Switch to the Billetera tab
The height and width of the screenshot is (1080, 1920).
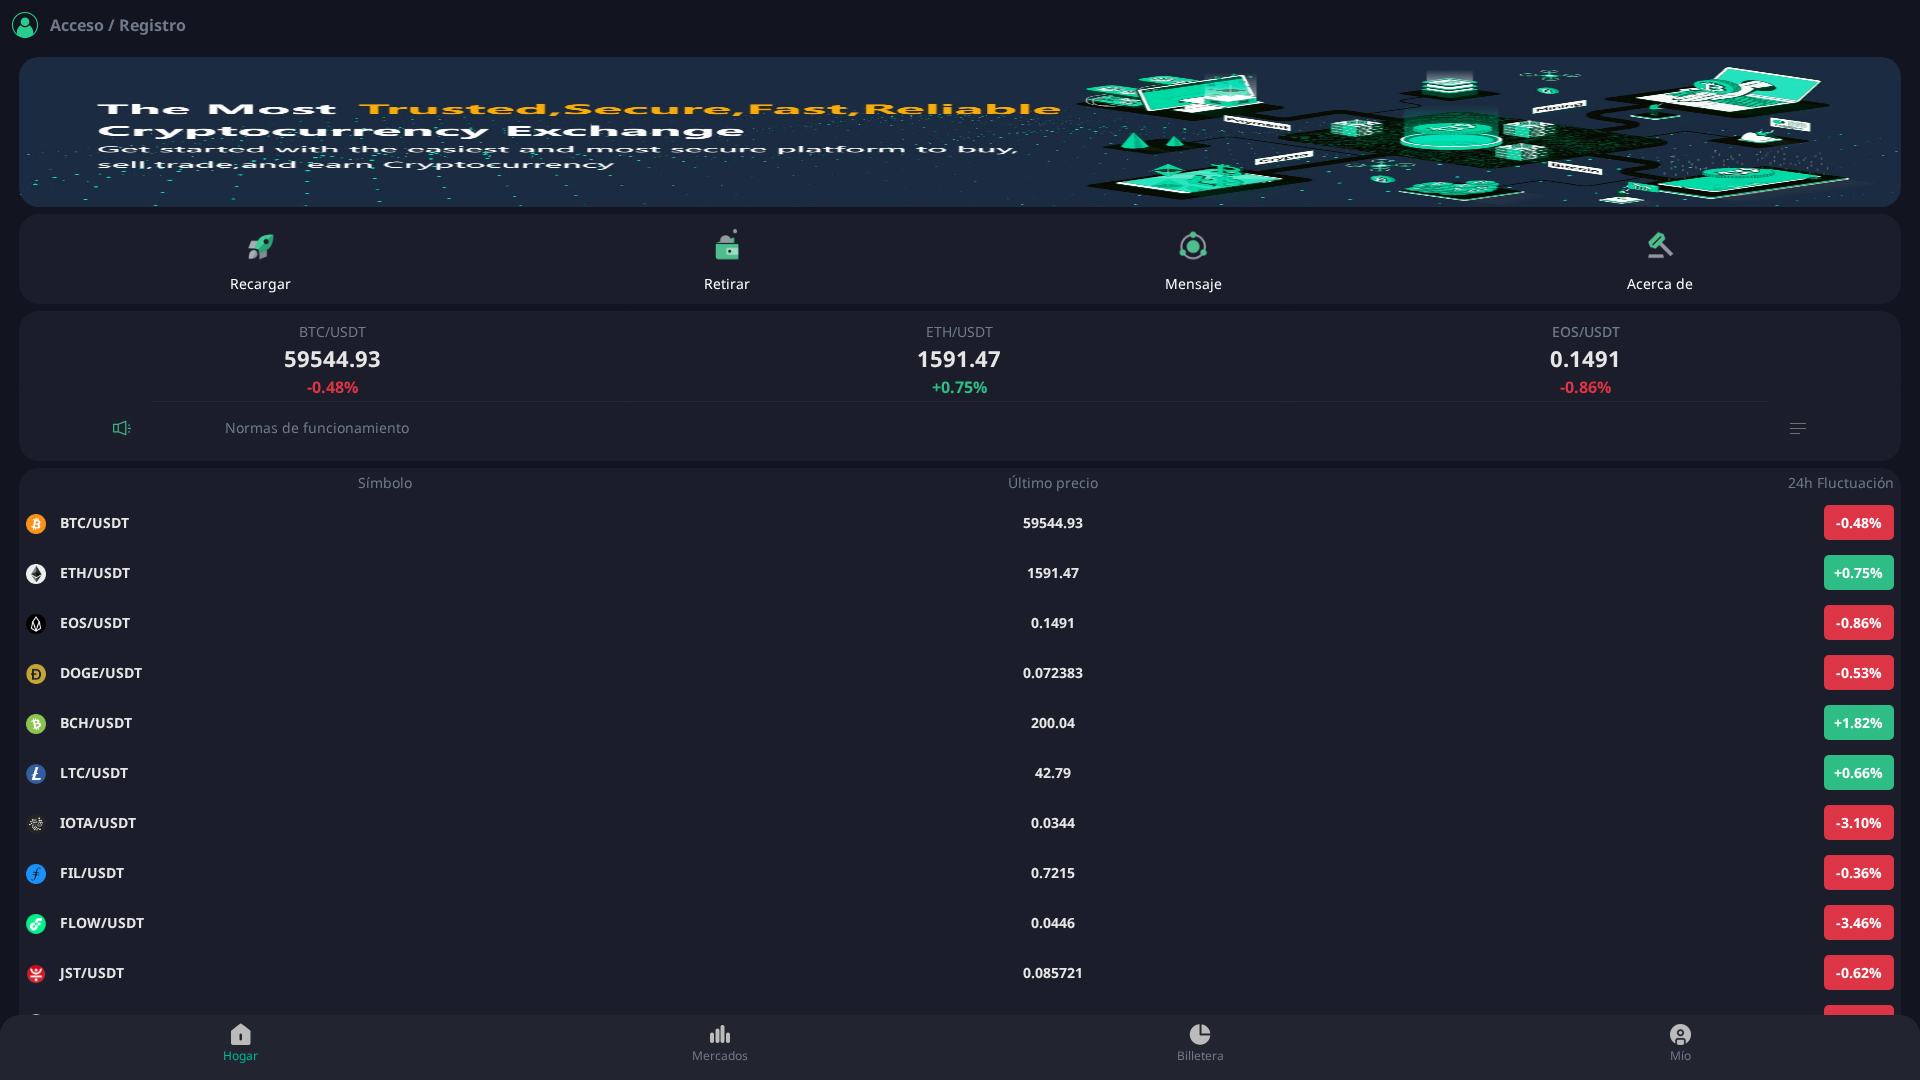click(1200, 1043)
